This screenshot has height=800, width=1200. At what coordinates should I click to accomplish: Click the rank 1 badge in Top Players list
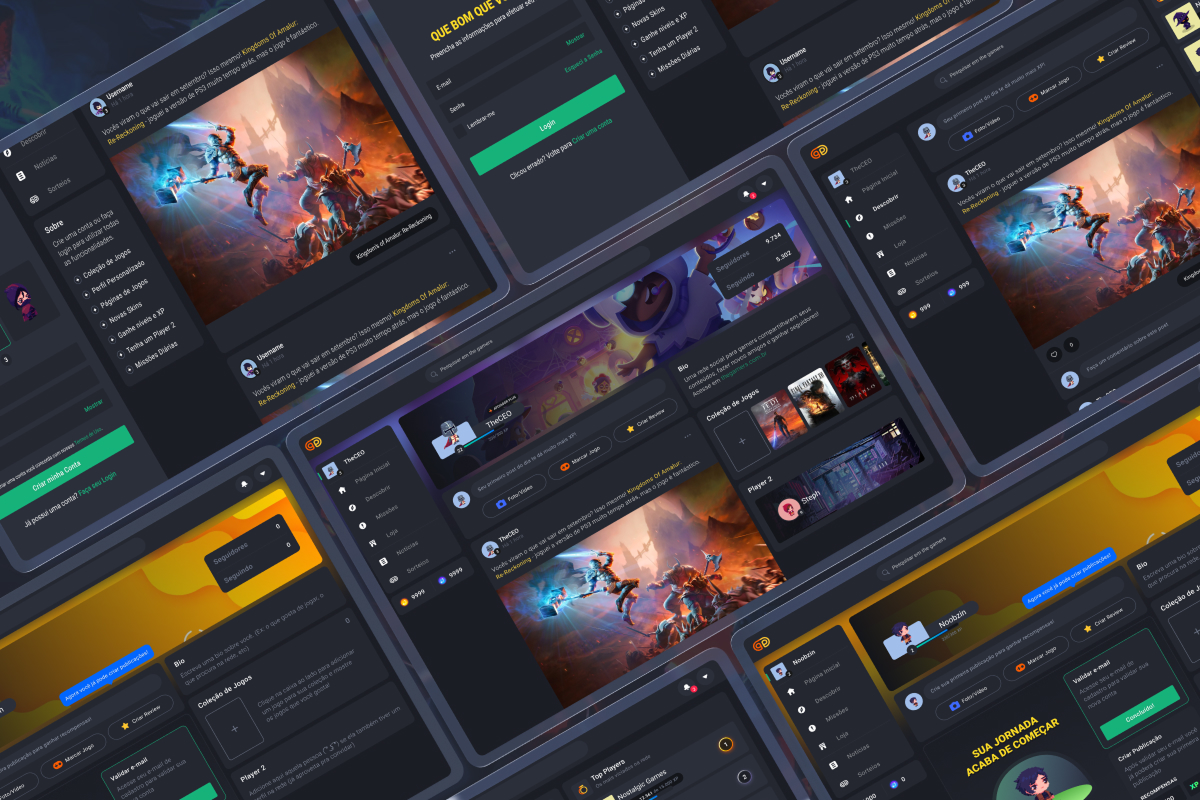(x=726, y=744)
